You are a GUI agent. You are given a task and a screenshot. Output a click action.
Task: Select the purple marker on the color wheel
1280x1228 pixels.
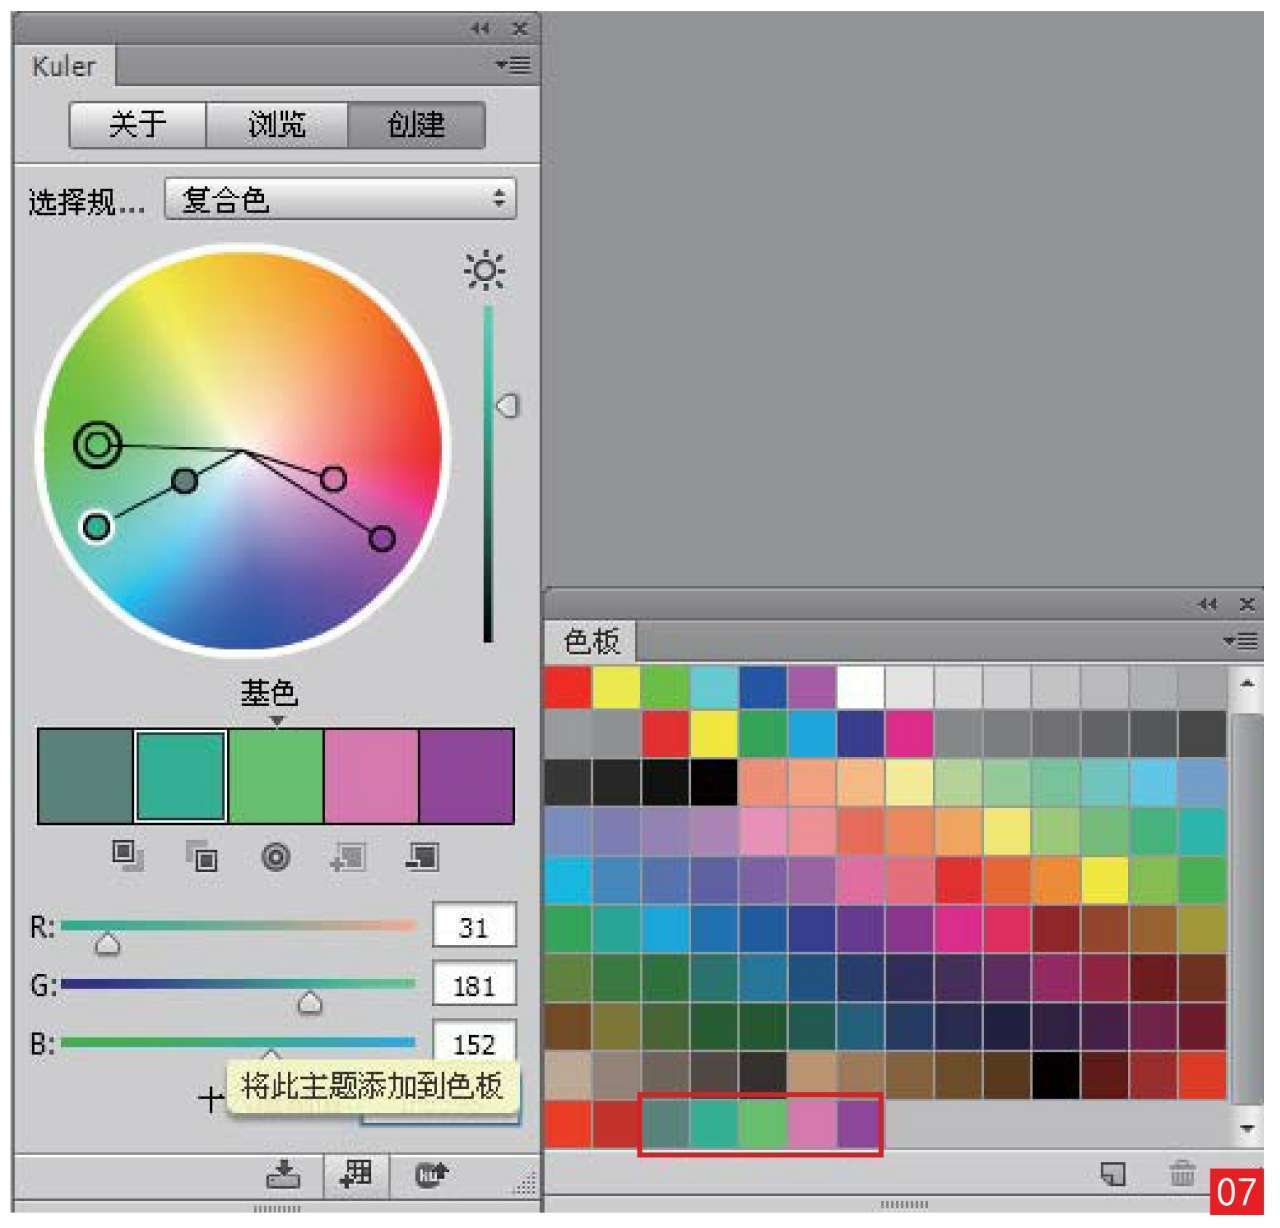[x=382, y=539]
